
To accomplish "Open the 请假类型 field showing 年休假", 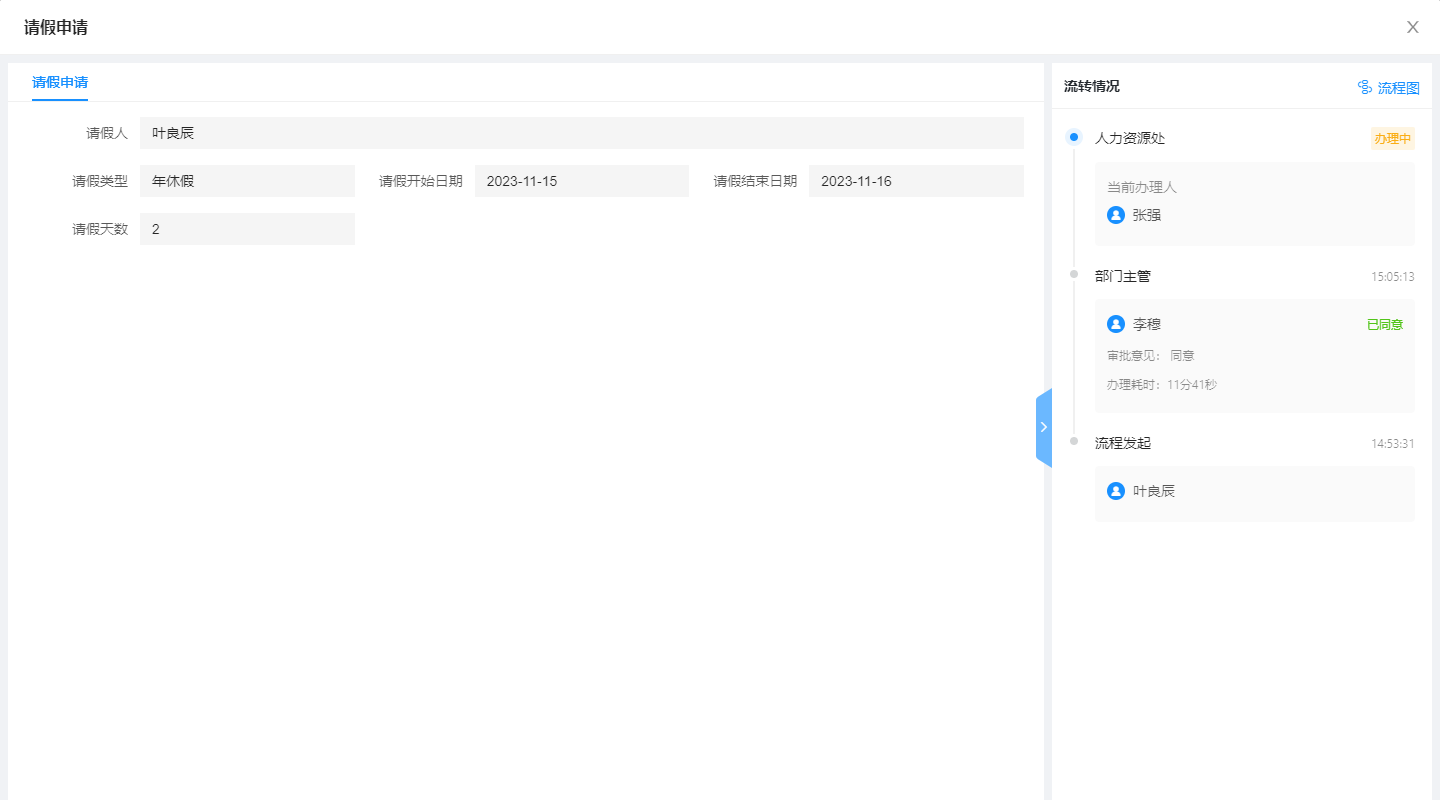I will coord(247,181).
